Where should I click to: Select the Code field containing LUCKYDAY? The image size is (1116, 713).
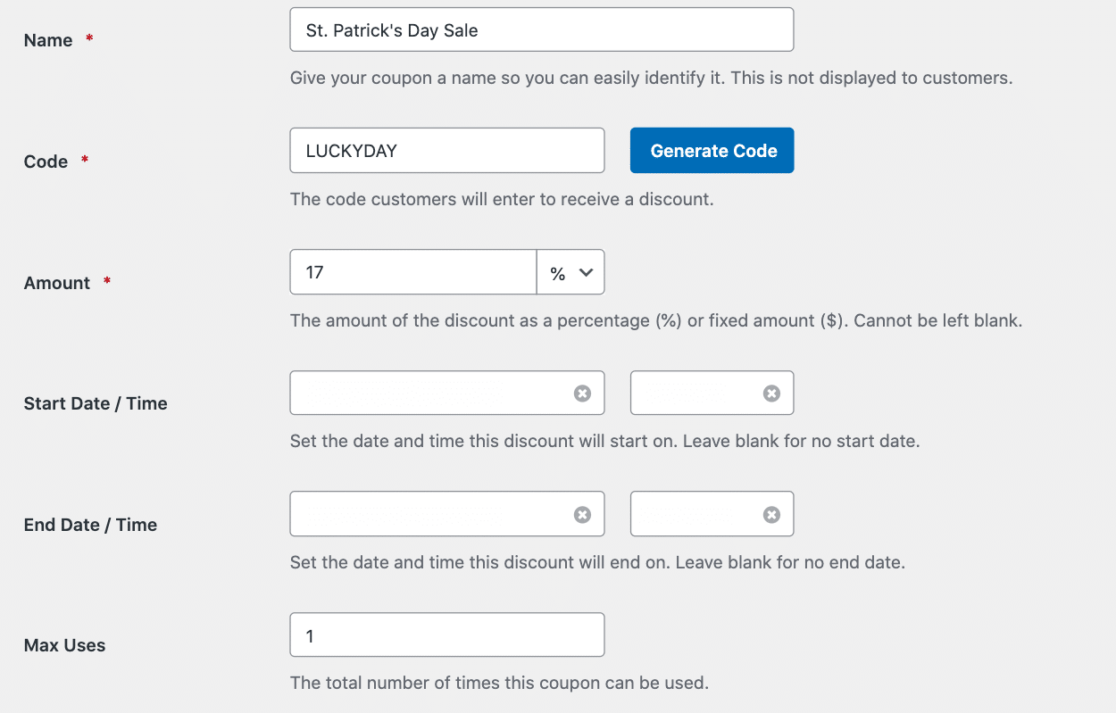pos(447,150)
